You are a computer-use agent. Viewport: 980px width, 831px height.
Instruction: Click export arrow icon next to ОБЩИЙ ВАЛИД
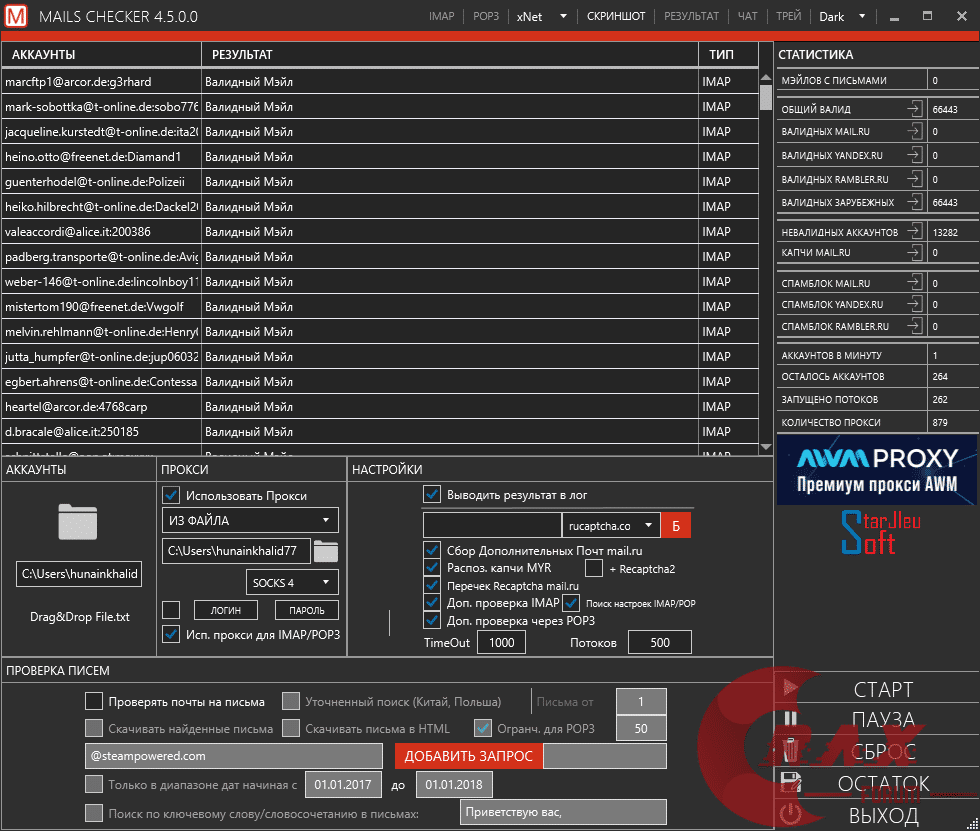coord(914,108)
